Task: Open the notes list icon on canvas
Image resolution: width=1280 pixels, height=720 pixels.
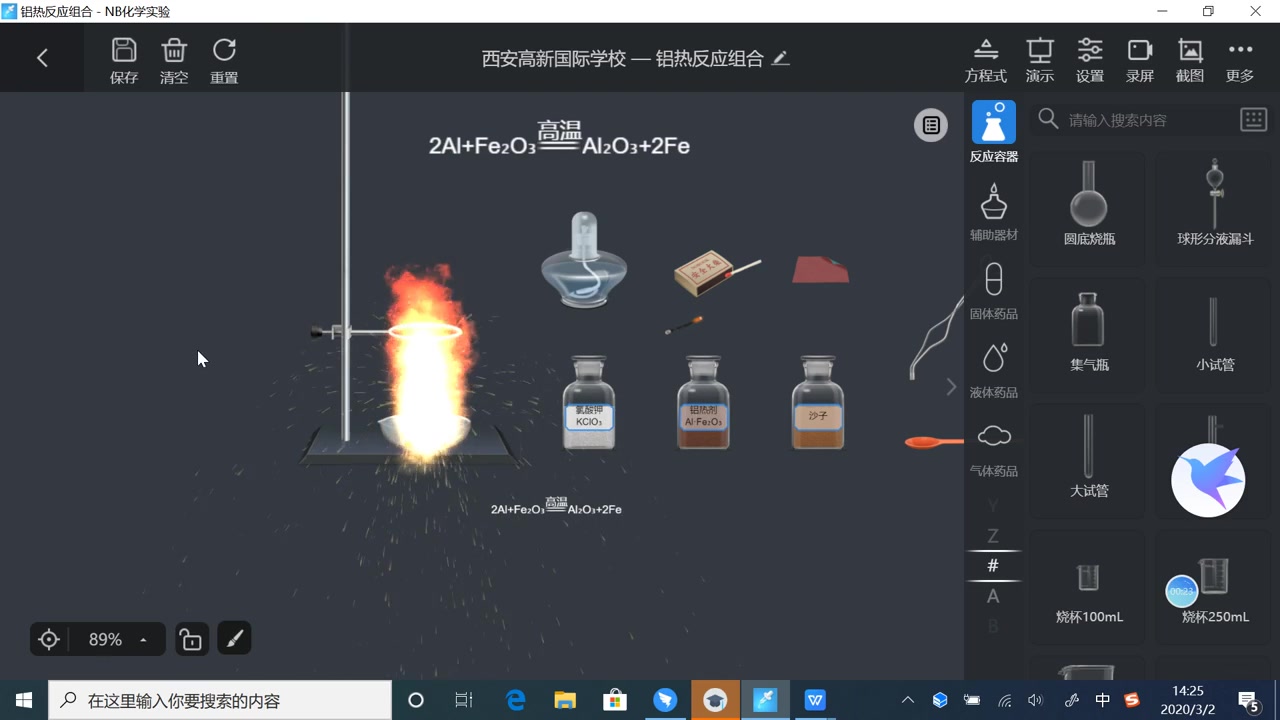Action: (x=931, y=125)
